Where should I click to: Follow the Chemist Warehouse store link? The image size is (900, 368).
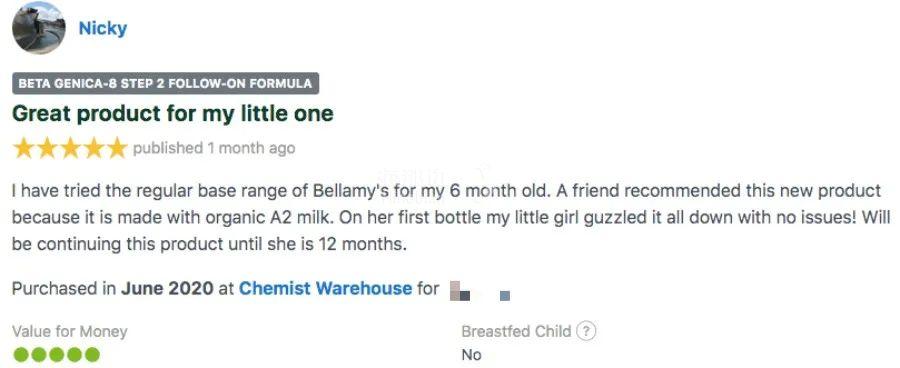(325, 288)
